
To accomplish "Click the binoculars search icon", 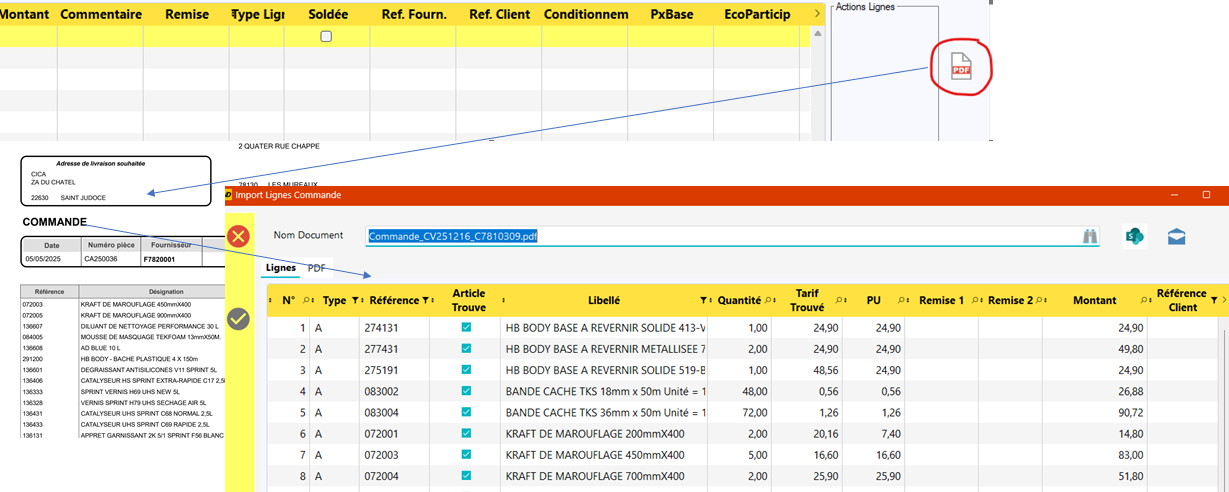I will coord(1089,236).
